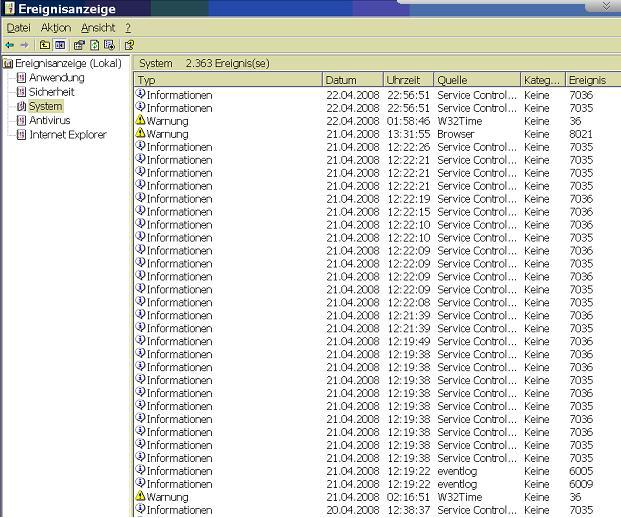Viewport: 621px width, 518px height.
Task: Click the time 12:38:37
Action: (409, 510)
